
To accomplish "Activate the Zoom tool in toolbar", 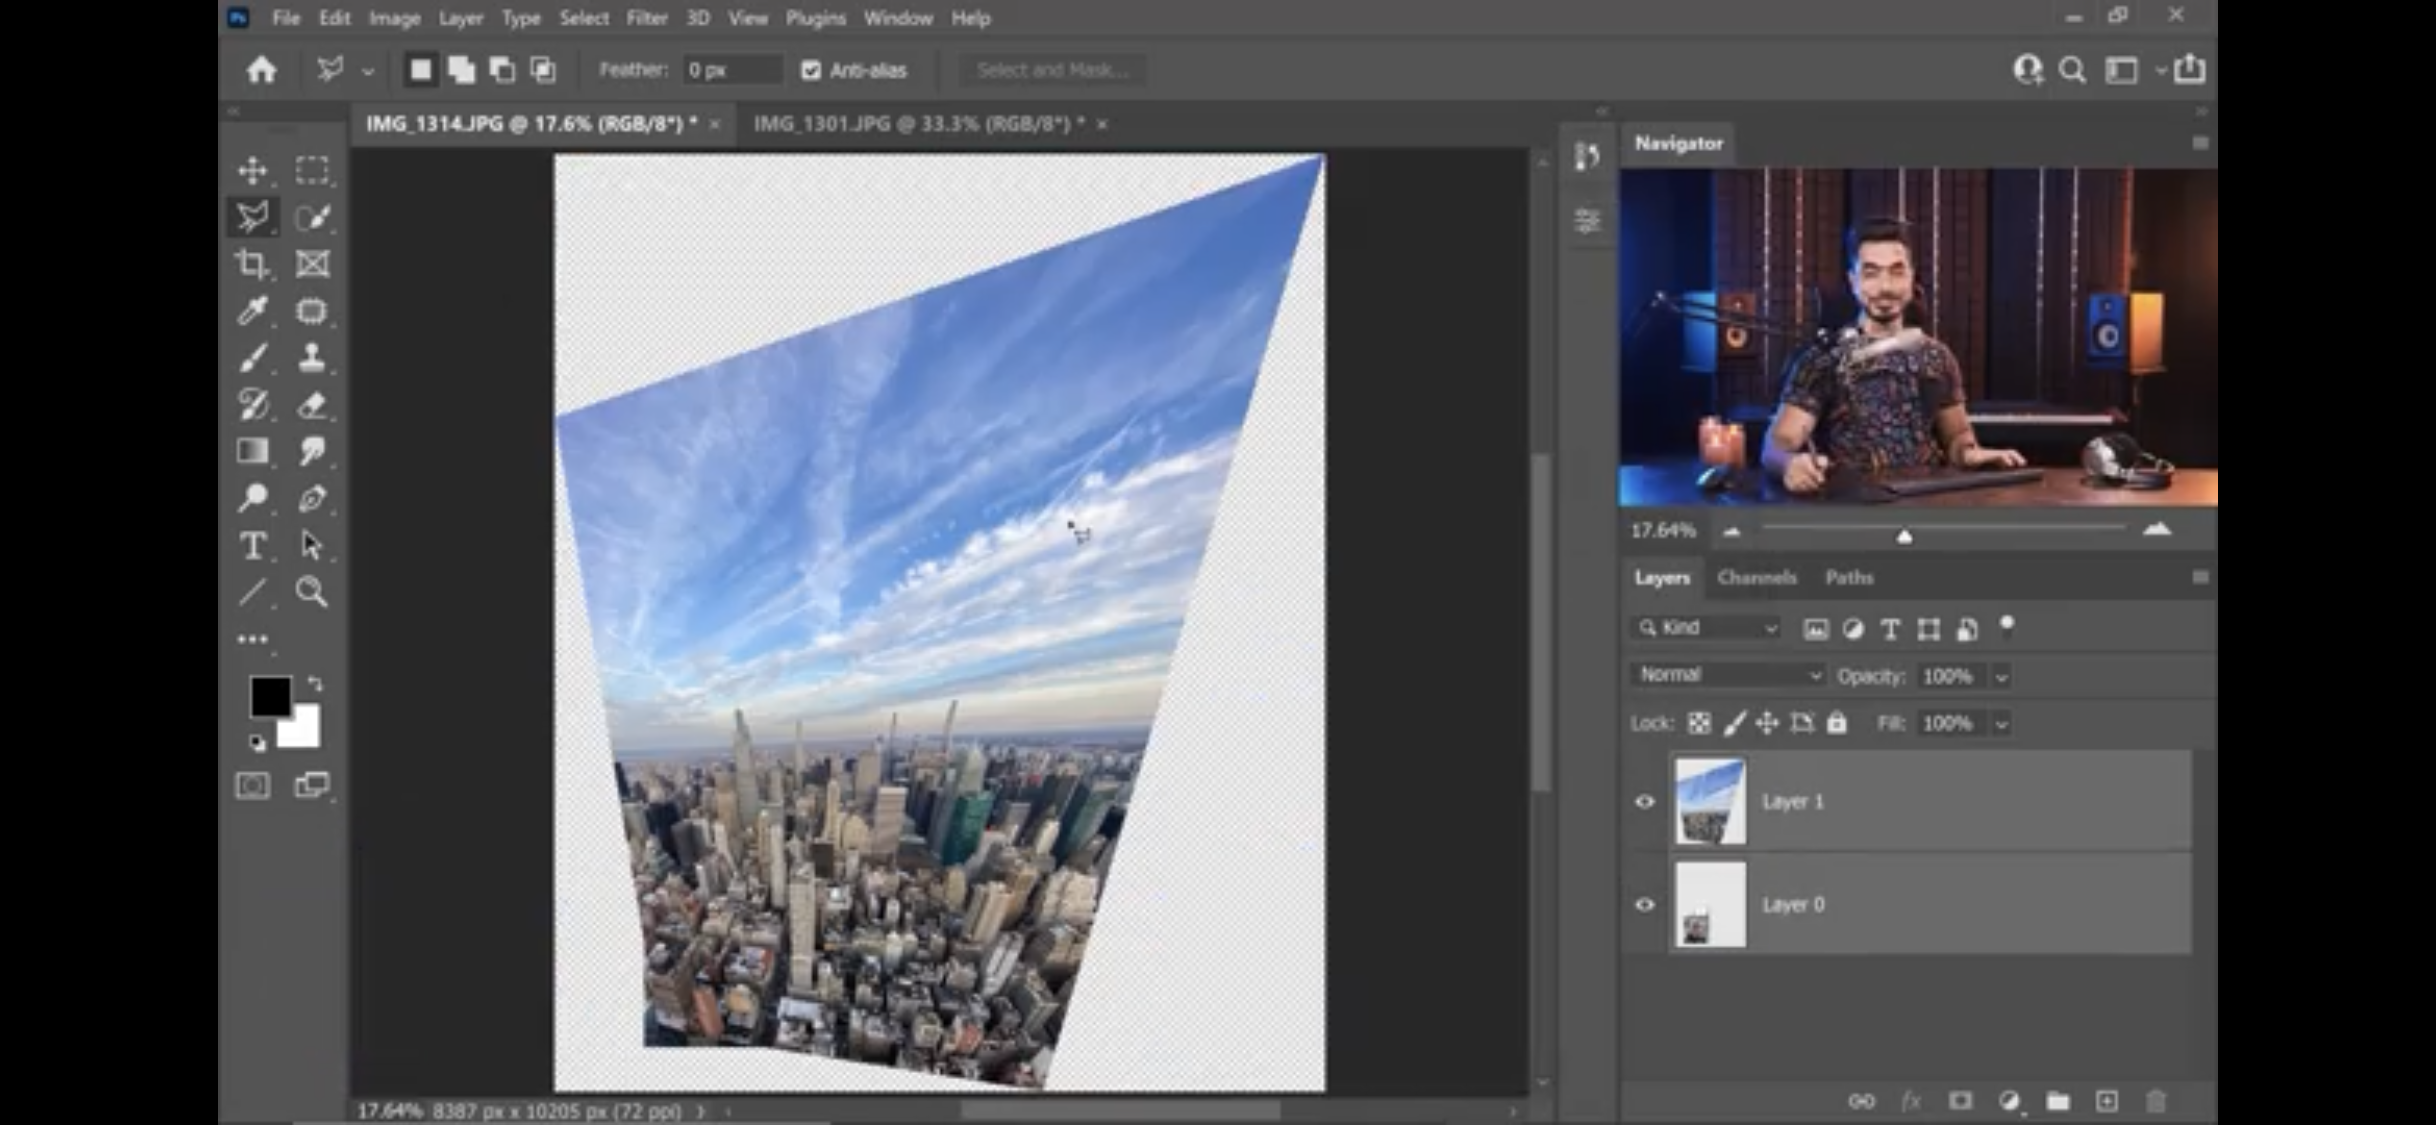I will point(312,593).
